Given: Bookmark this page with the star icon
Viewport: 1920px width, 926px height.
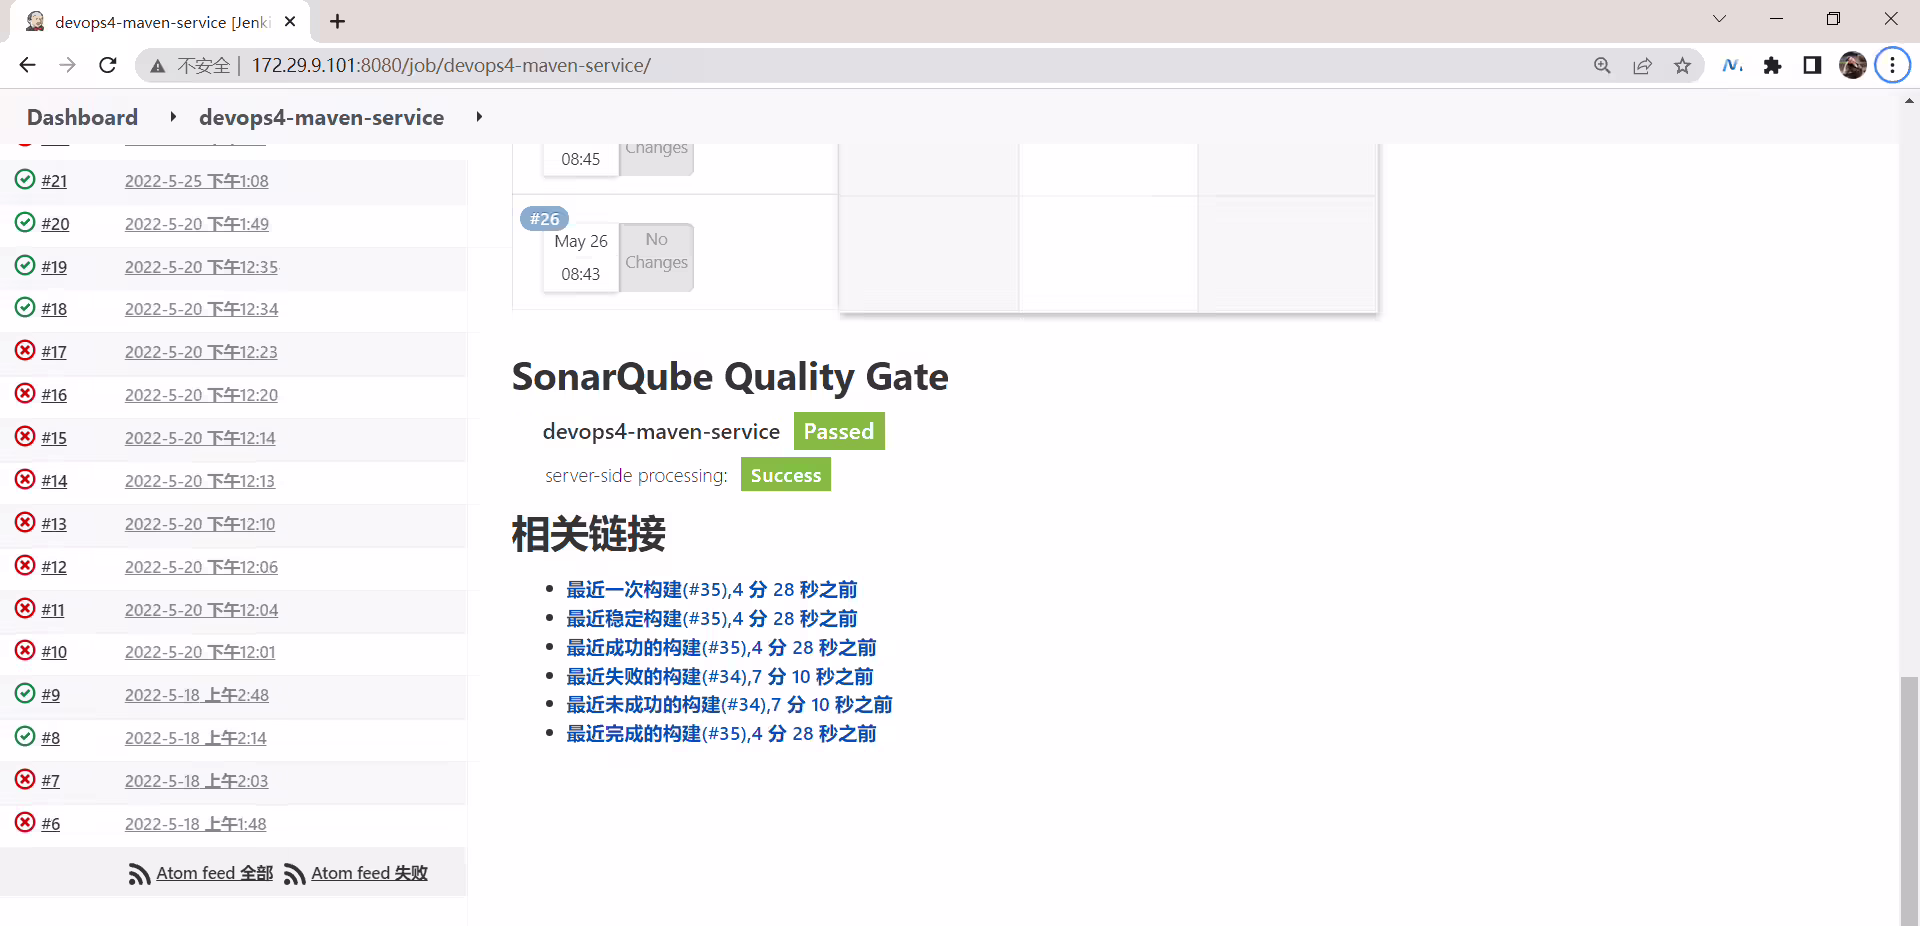Looking at the screenshot, I should tap(1683, 65).
